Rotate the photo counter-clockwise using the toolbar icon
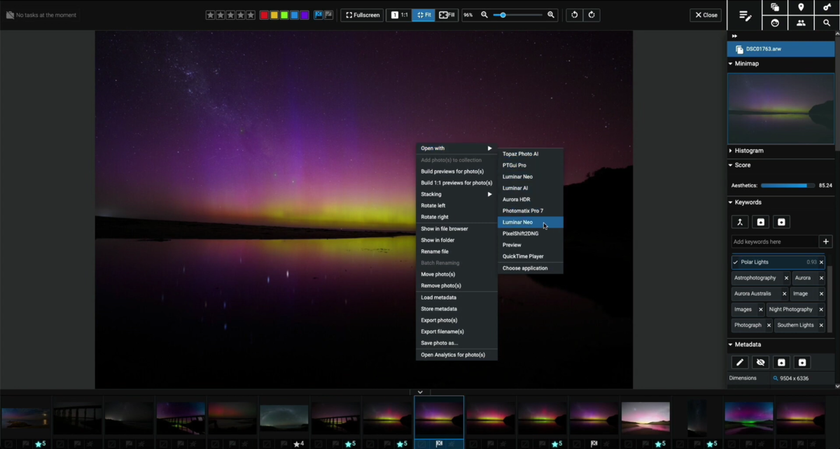Viewport: 840px width, 449px height. coord(574,15)
